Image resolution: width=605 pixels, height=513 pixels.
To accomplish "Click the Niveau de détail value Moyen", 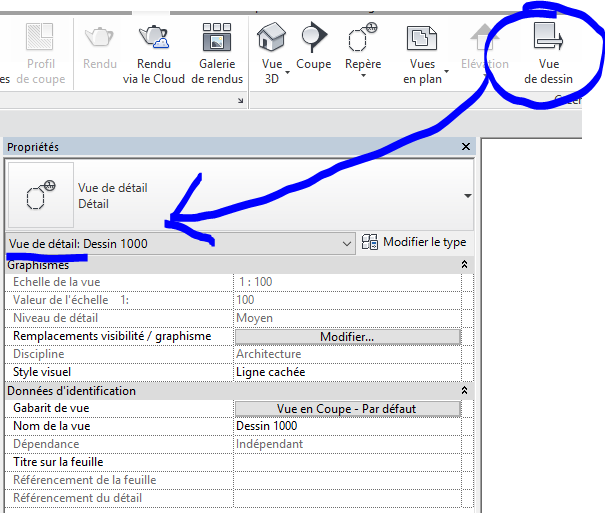I will click(348, 318).
